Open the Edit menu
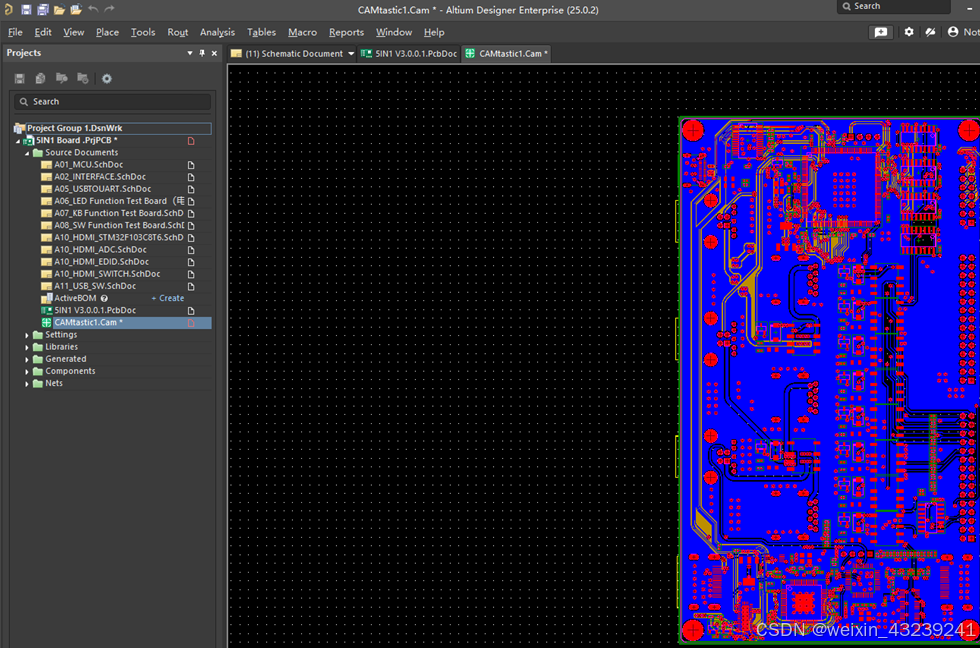Image resolution: width=980 pixels, height=648 pixels. pyautogui.click(x=42, y=32)
